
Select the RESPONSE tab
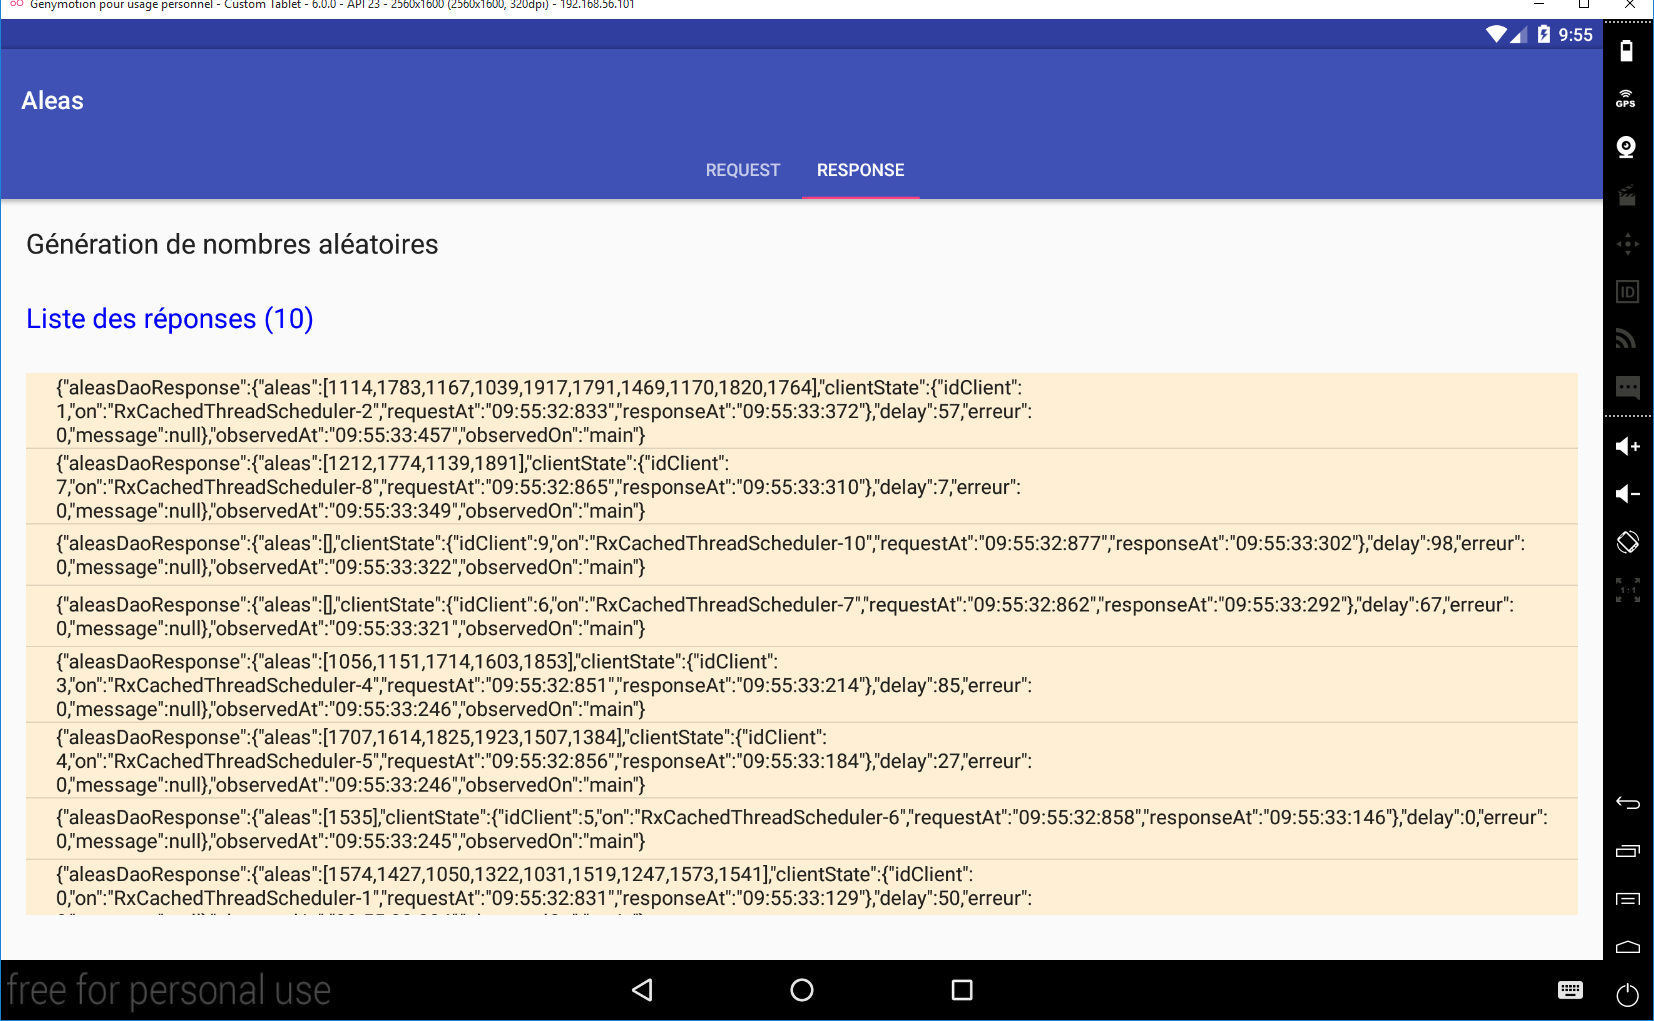(x=860, y=170)
